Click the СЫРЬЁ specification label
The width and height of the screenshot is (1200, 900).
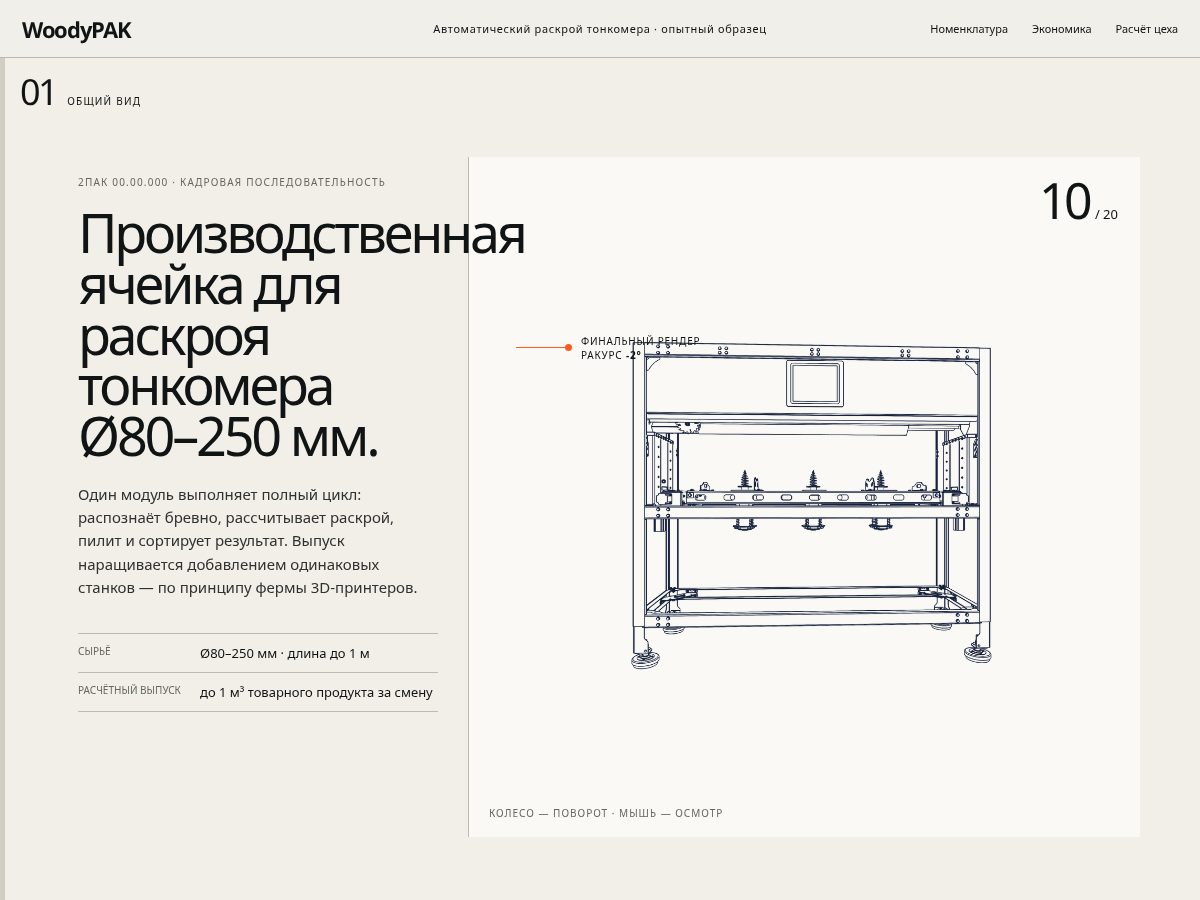coord(94,651)
